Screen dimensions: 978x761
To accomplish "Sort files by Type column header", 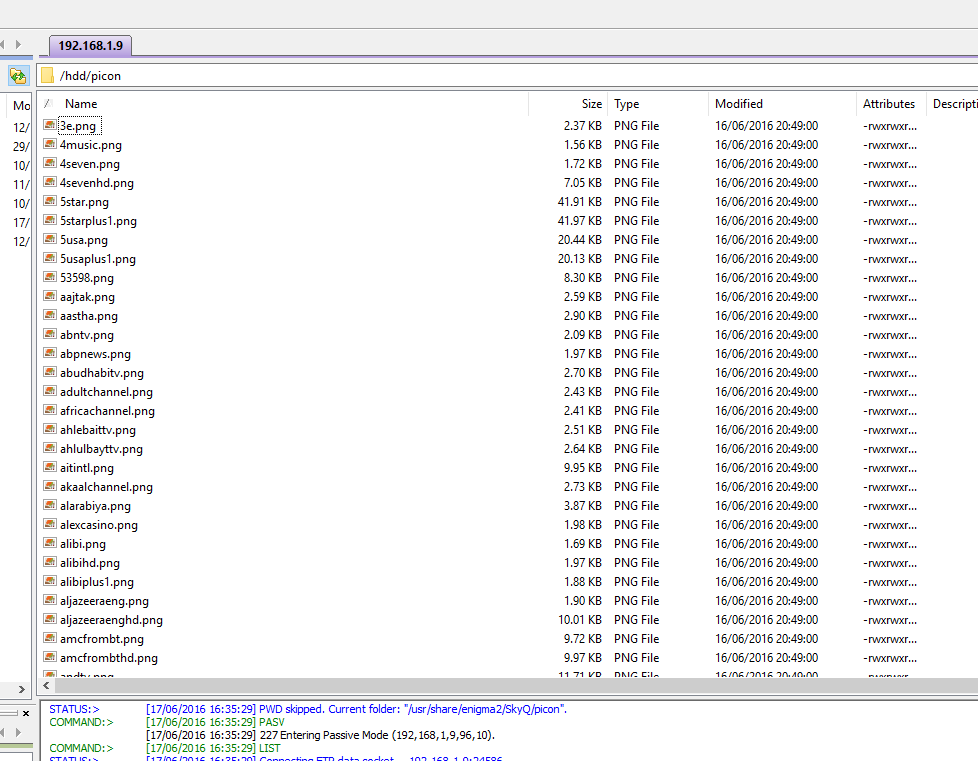I will coord(626,104).
